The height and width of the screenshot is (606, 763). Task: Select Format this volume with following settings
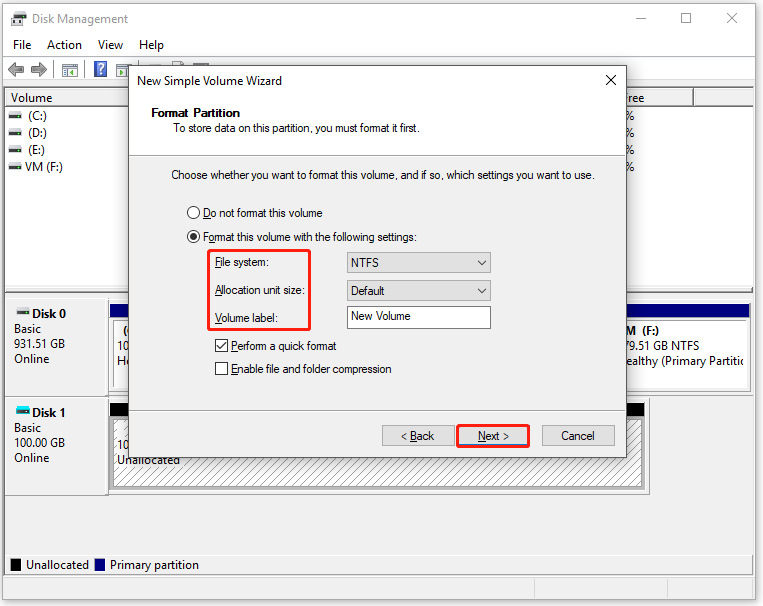point(194,237)
